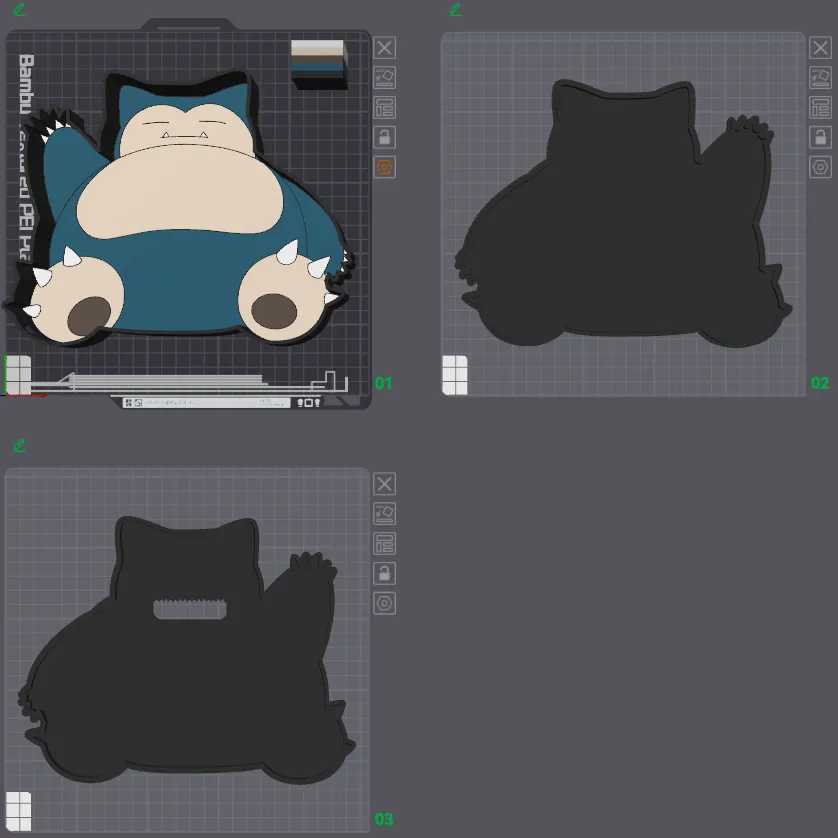Open the label icon on plate 01
838x838 pixels.
click(384, 107)
